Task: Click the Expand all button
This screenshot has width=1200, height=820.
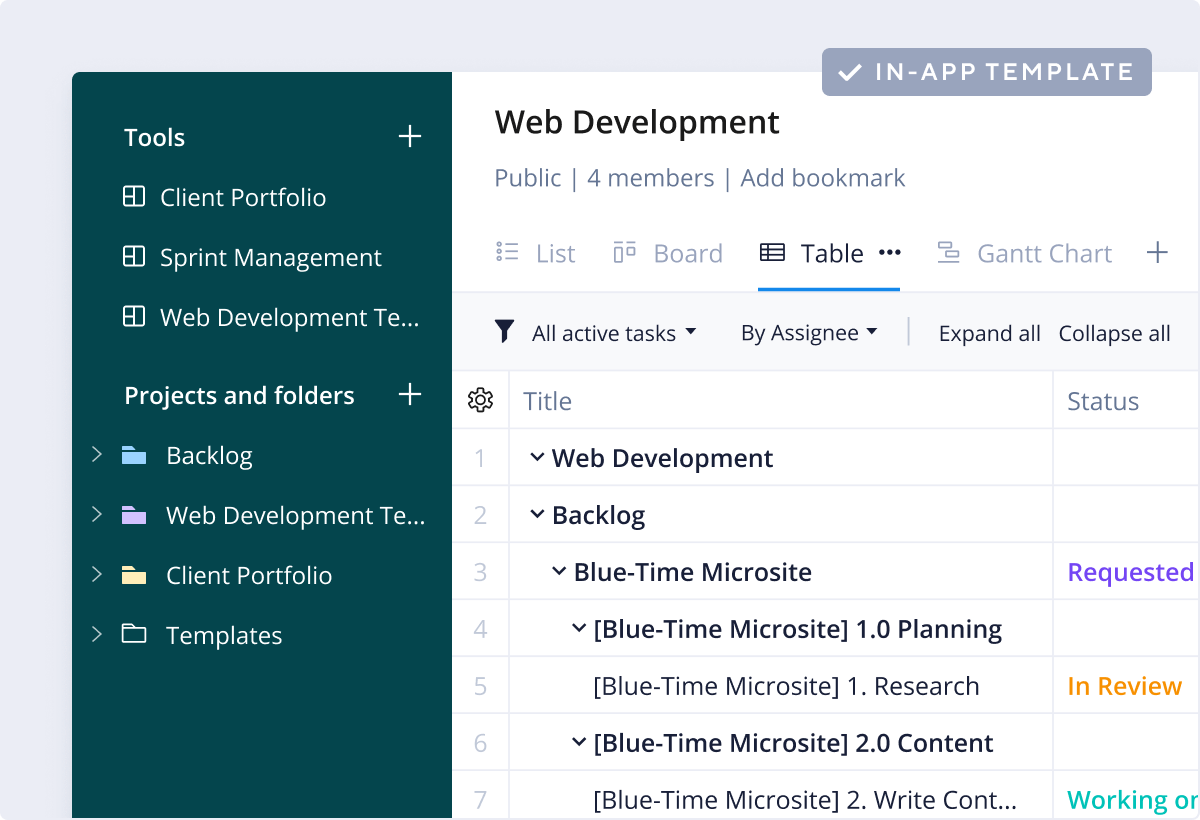Action: (x=989, y=334)
